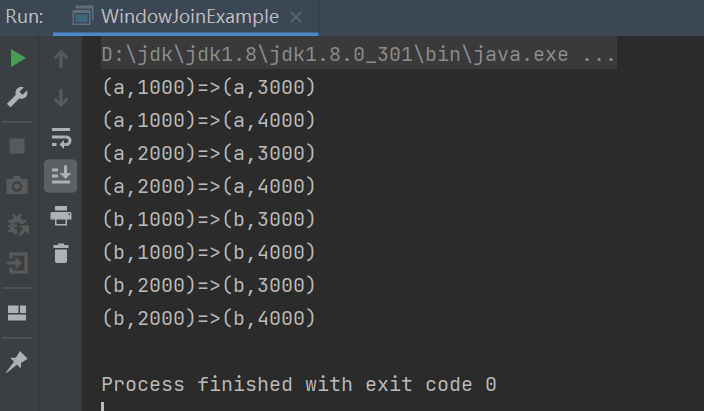The width and height of the screenshot is (704, 411).
Task: Rerun WindowJoinExample with green play icon
Action: click(18, 59)
